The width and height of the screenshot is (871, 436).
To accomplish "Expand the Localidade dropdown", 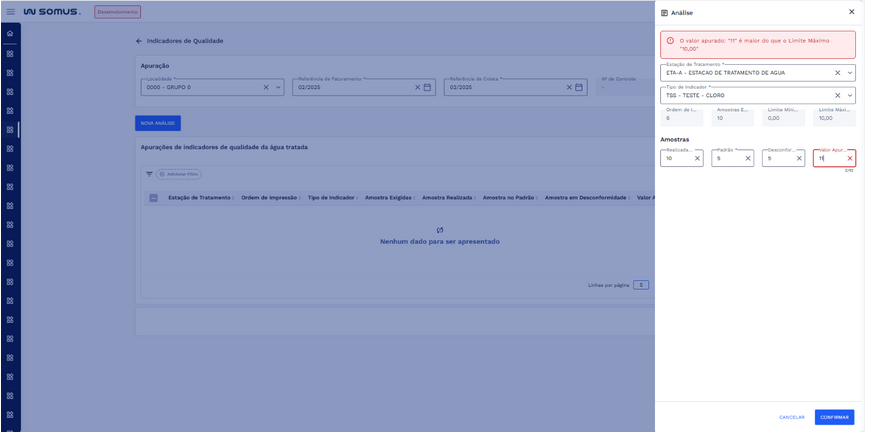I will point(279,87).
